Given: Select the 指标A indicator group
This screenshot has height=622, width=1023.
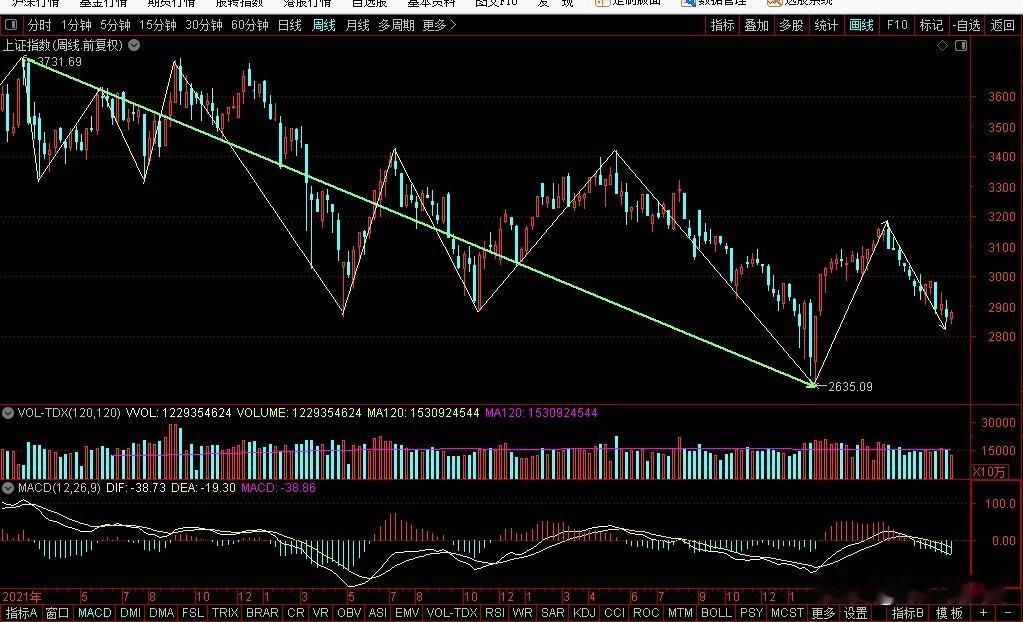Looking at the screenshot, I should tap(21, 613).
